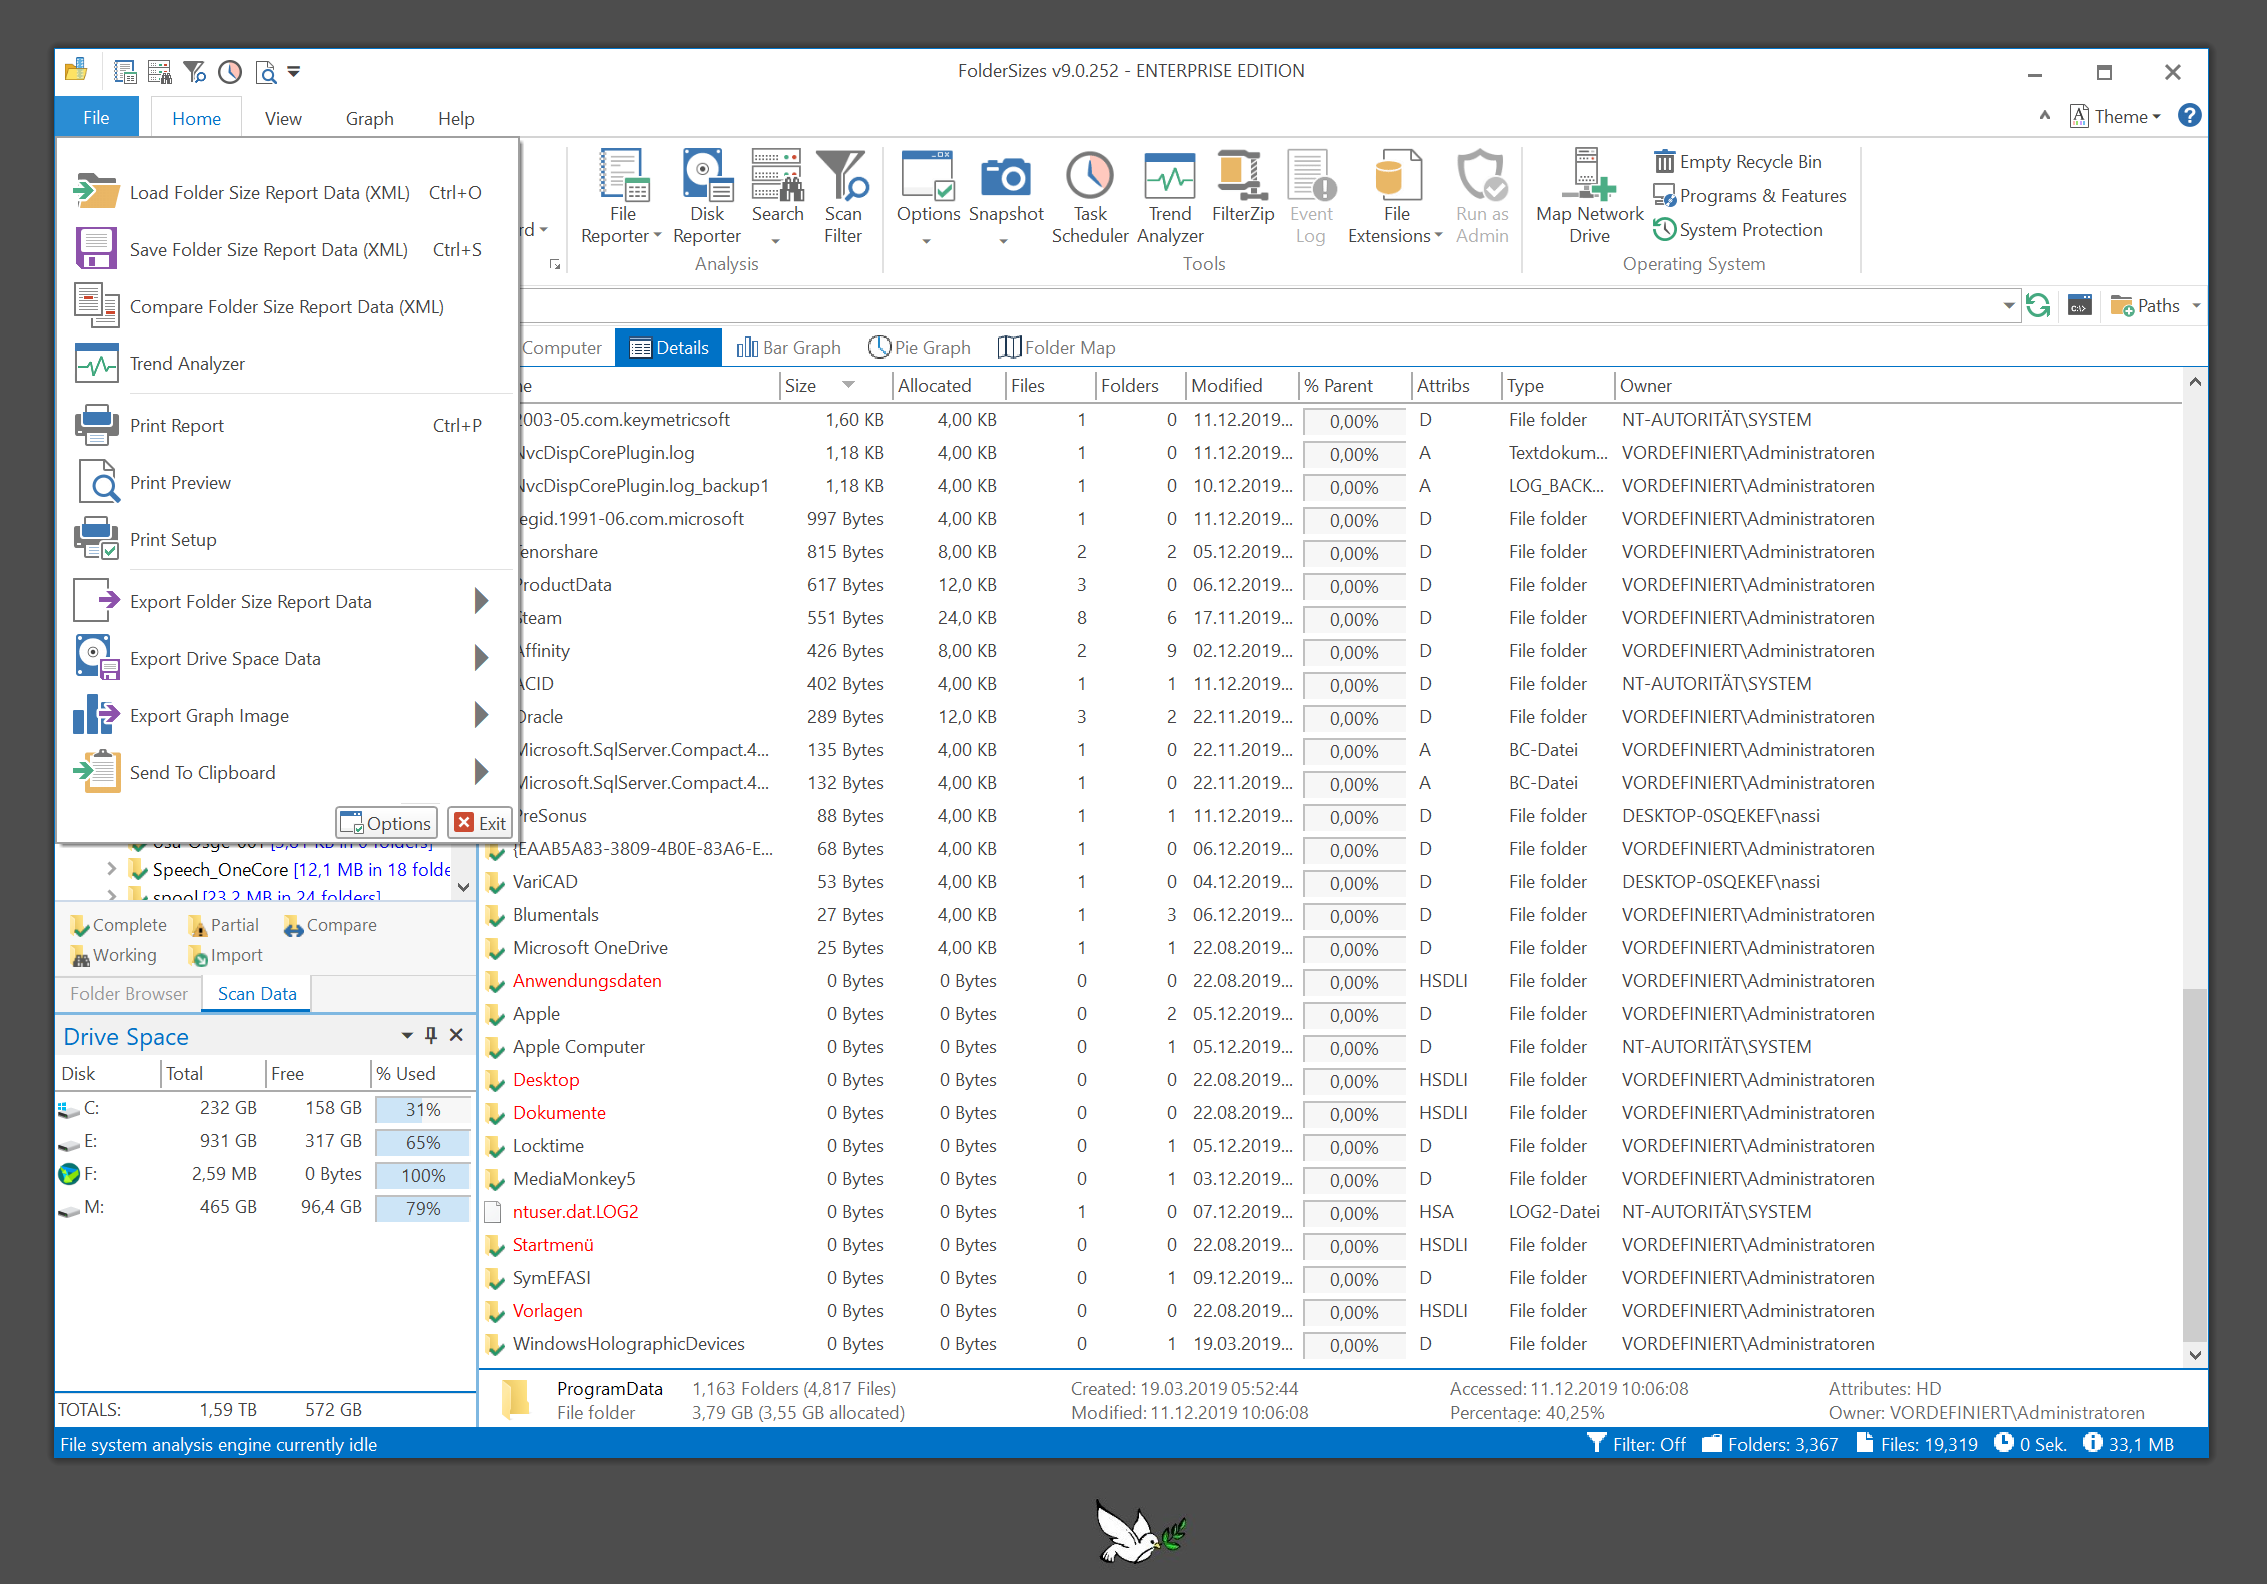Click the refresh scan icon
Image resolution: width=2267 pixels, height=1584 pixels.
pos(2038,306)
